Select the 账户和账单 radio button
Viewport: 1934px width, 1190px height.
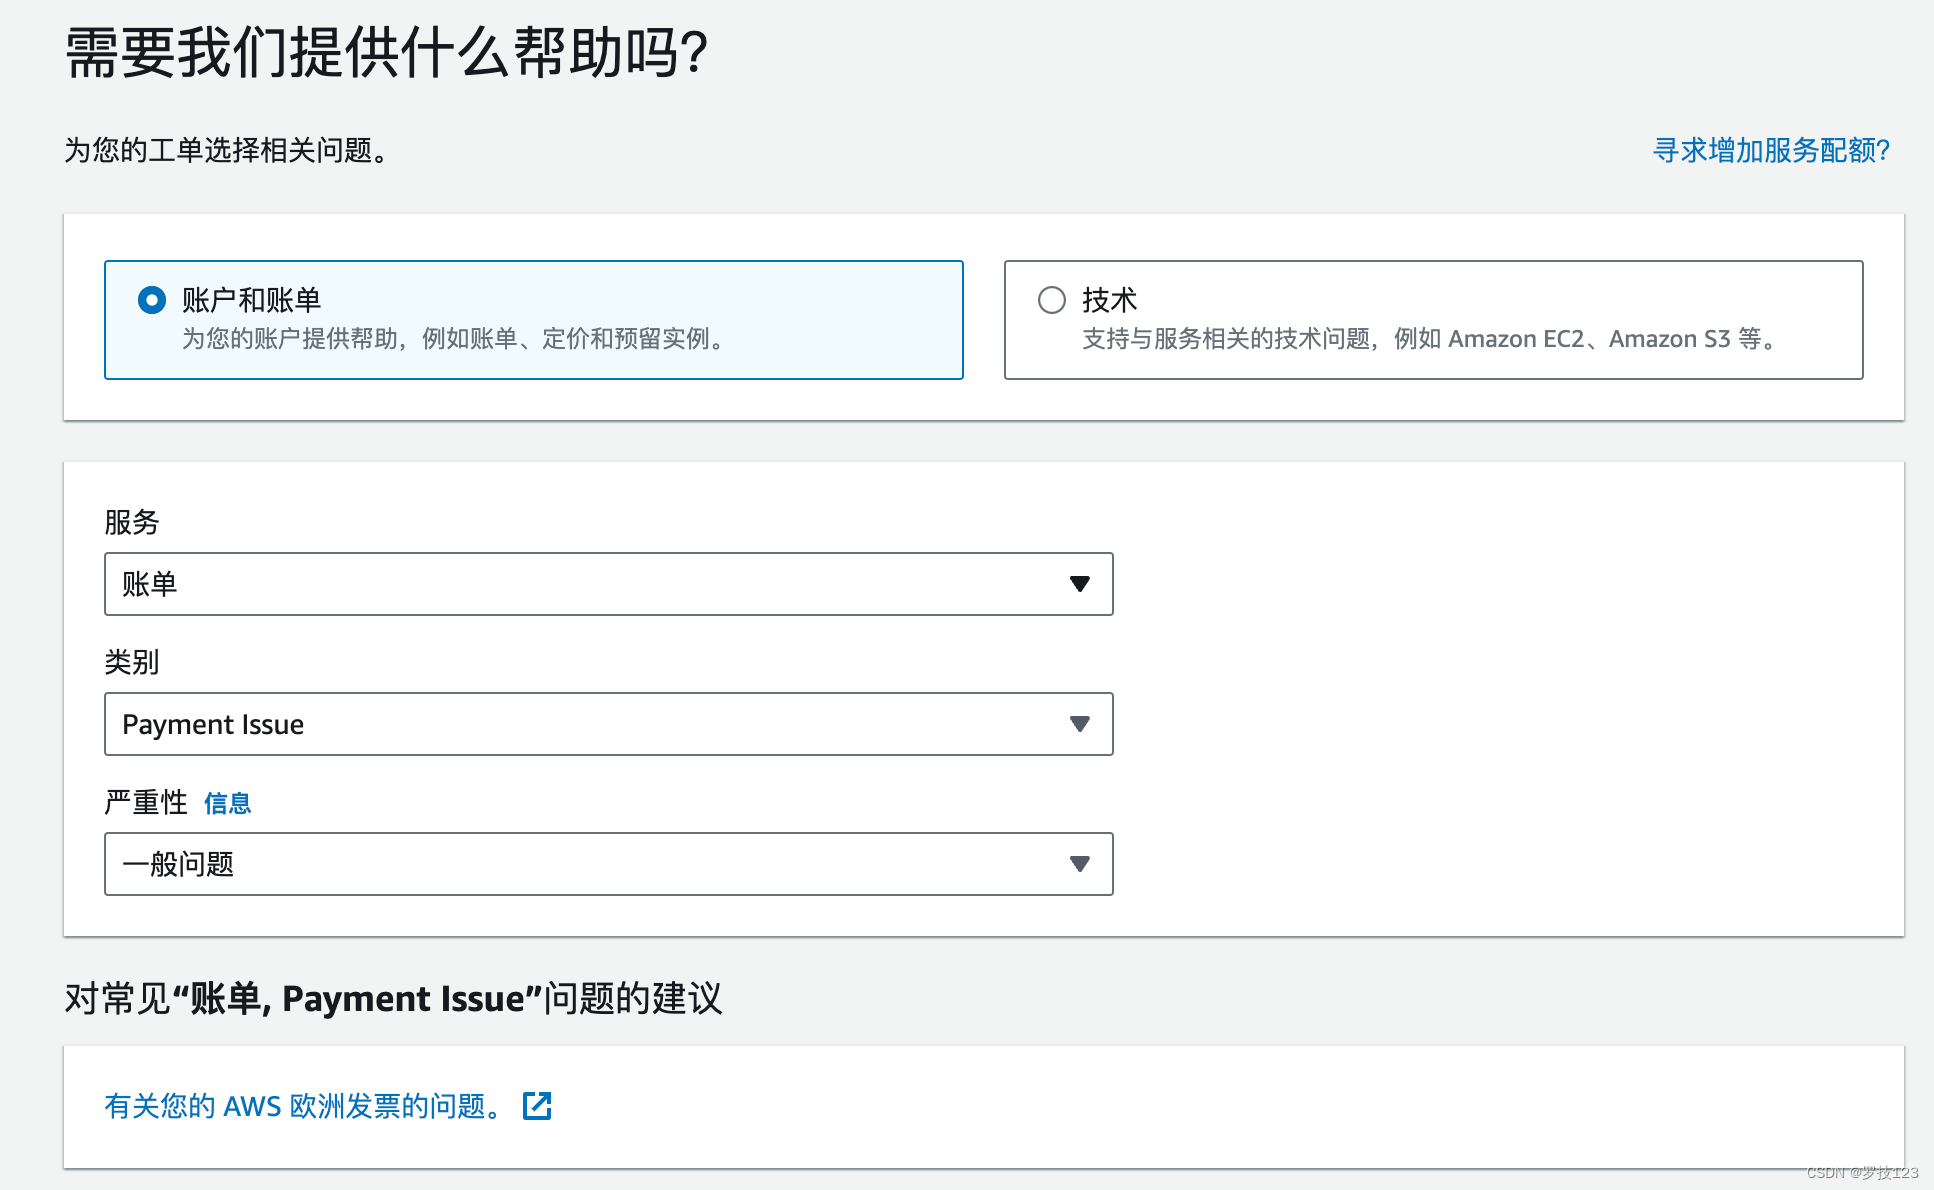coord(152,300)
